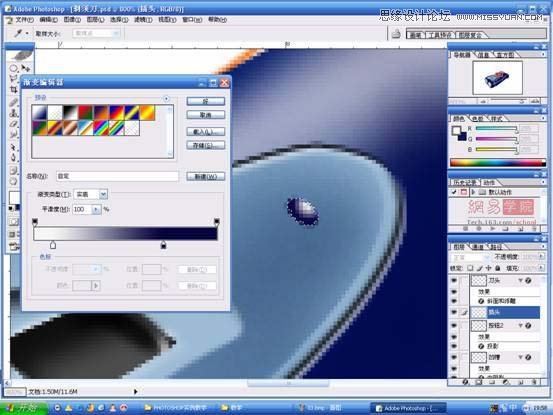Open gradient presets flyout menu arrow

(x=166, y=98)
